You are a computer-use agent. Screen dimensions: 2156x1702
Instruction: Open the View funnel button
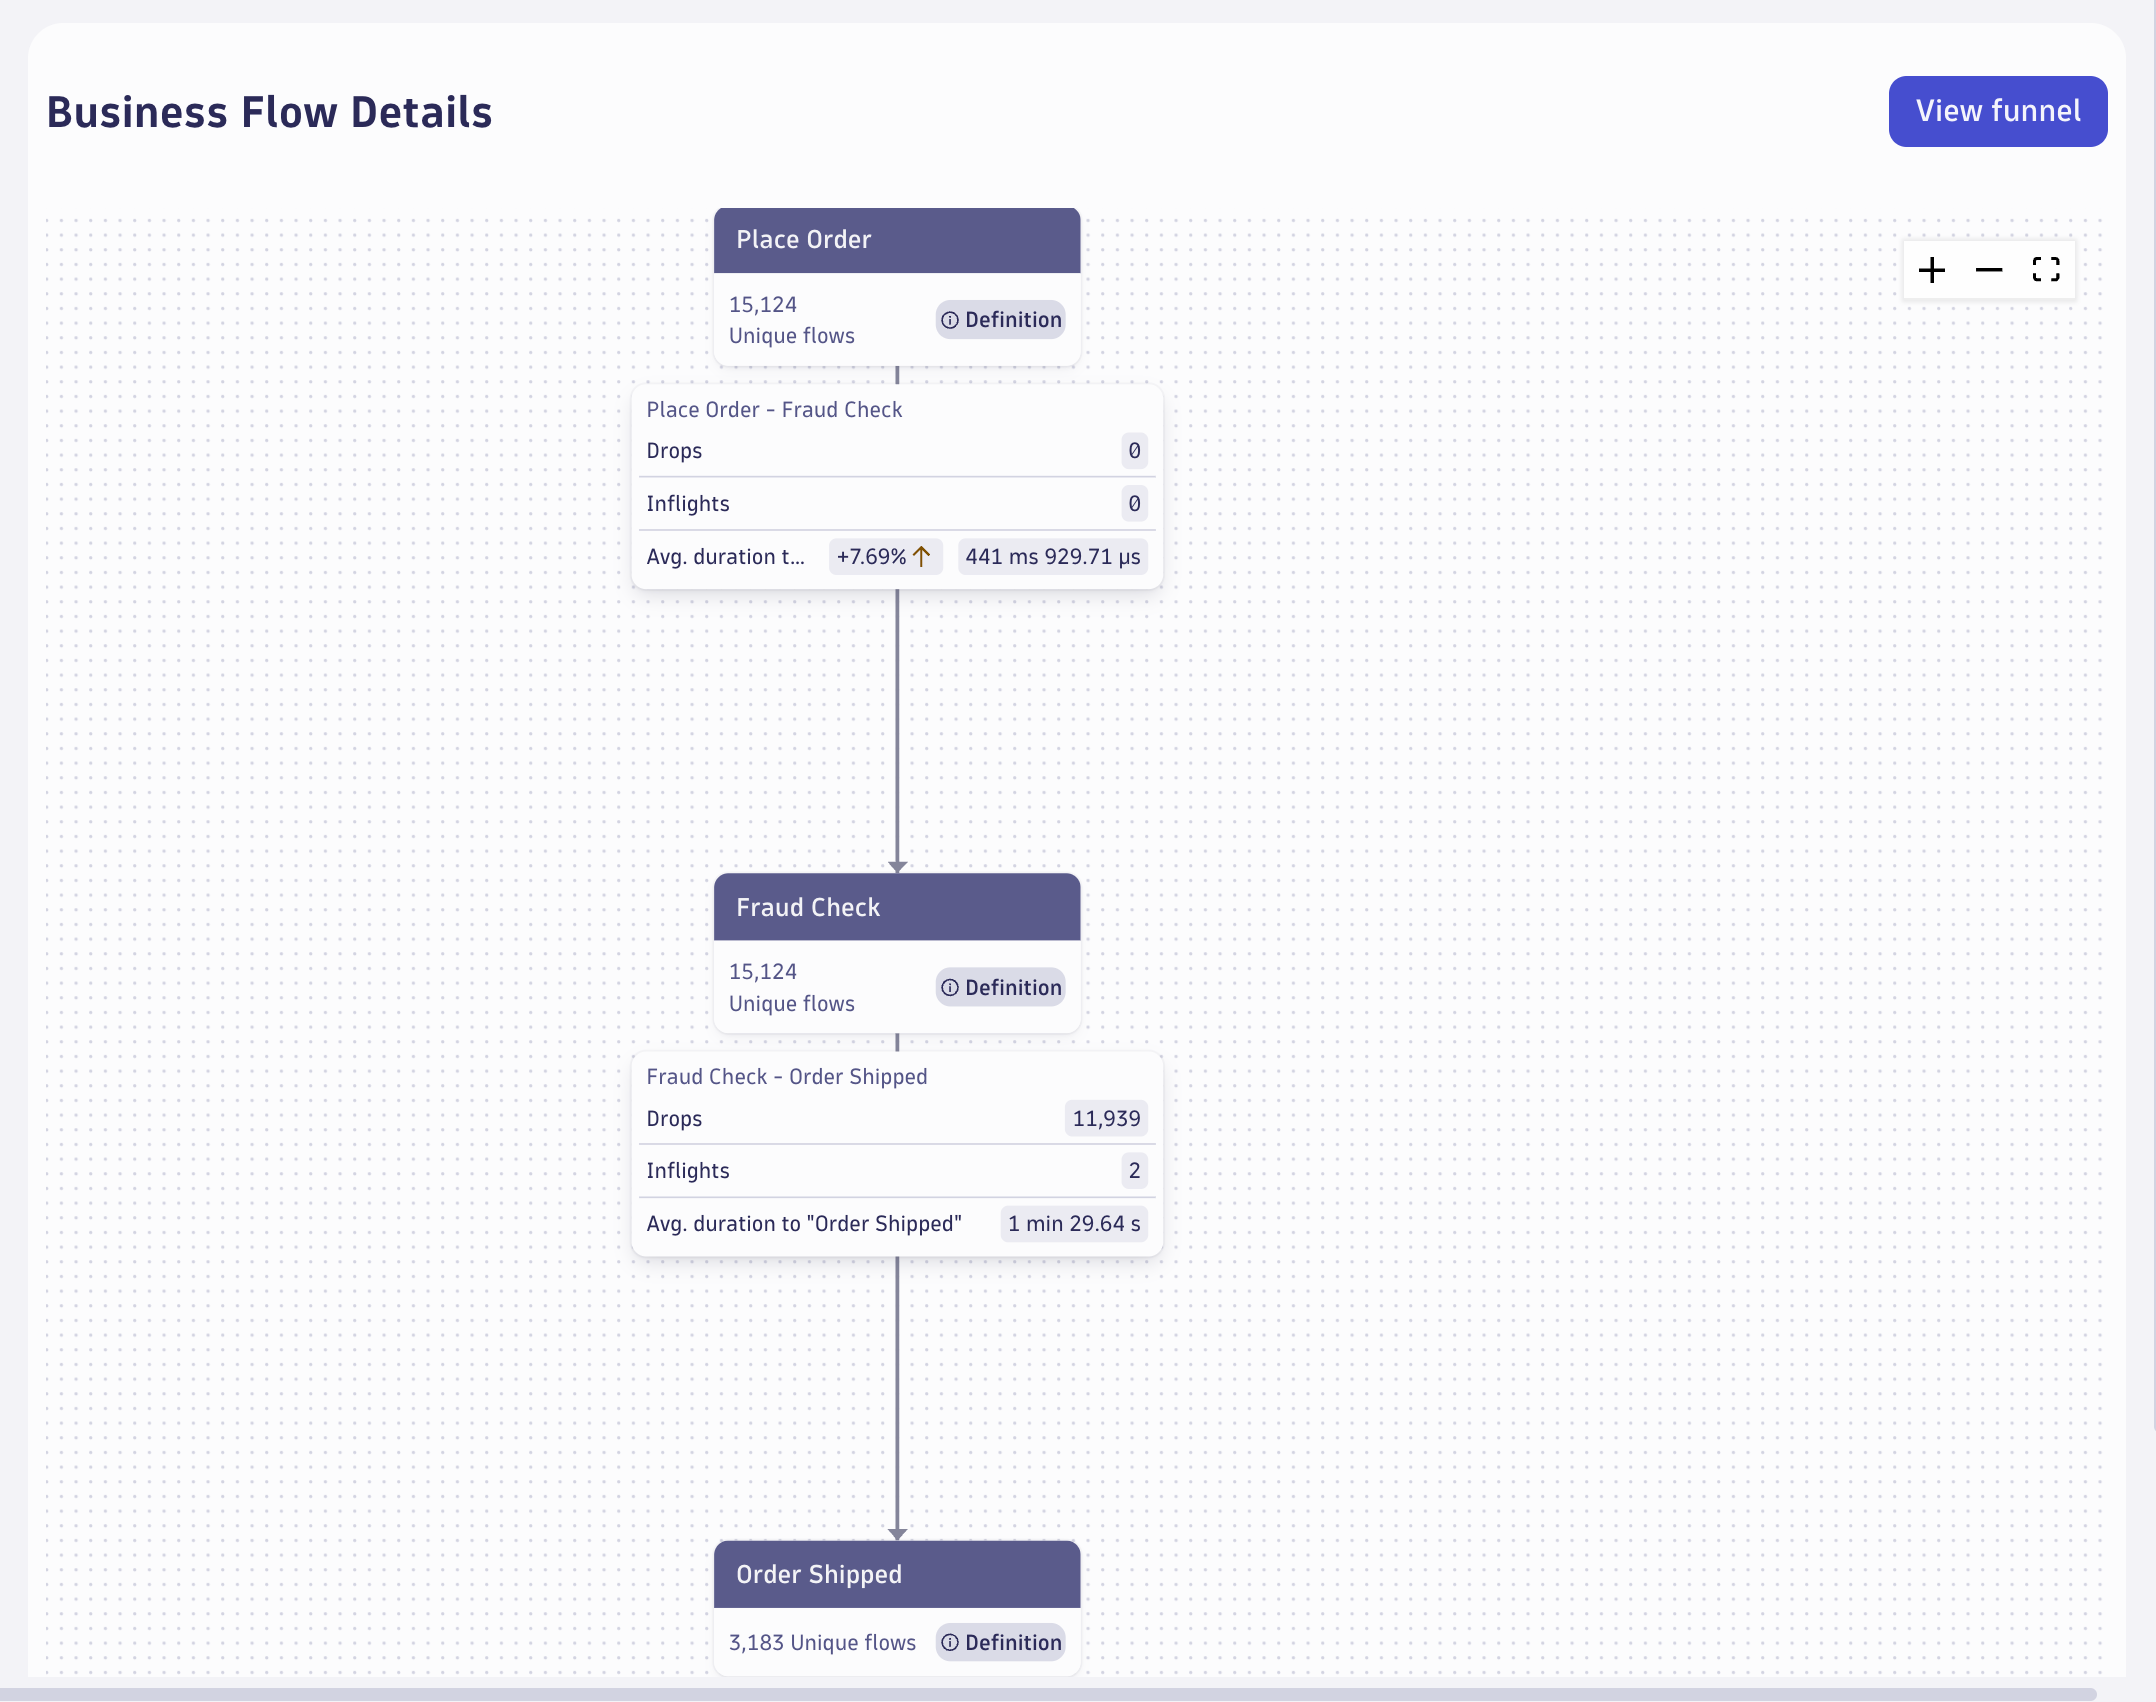pyautogui.click(x=1998, y=111)
